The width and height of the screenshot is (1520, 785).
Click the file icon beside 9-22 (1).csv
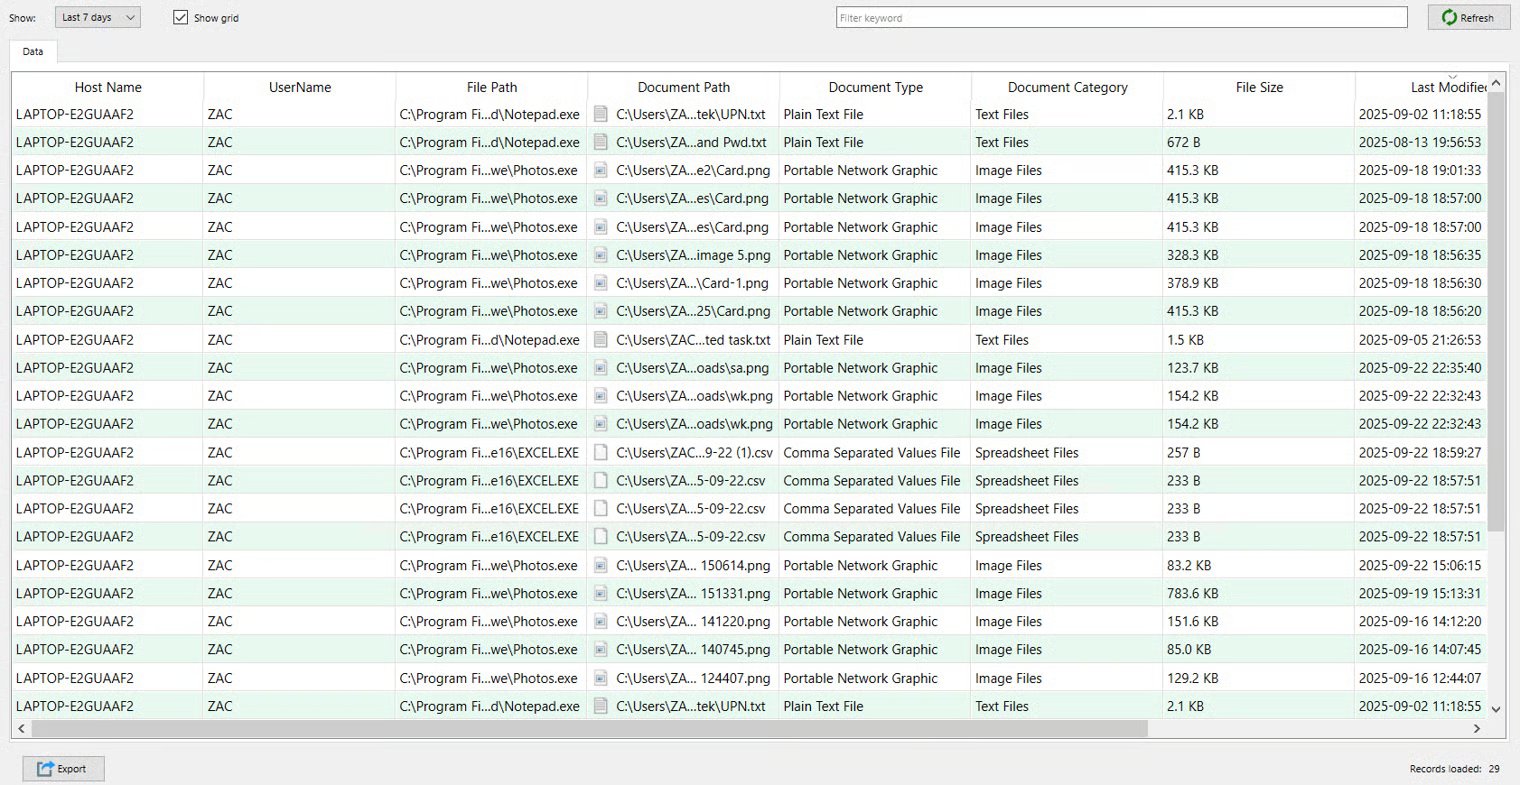click(601, 452)
